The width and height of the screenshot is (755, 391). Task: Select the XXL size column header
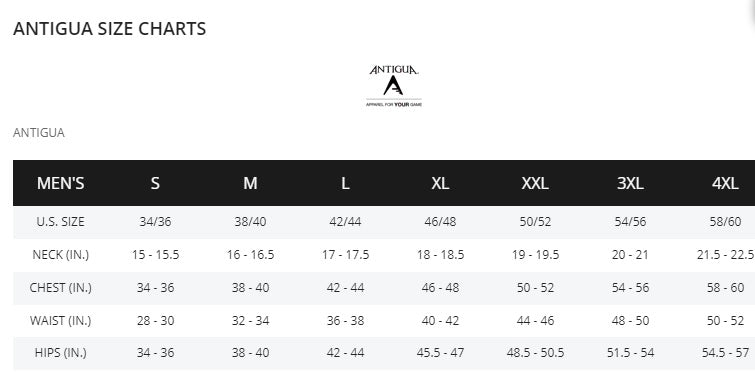535,183
